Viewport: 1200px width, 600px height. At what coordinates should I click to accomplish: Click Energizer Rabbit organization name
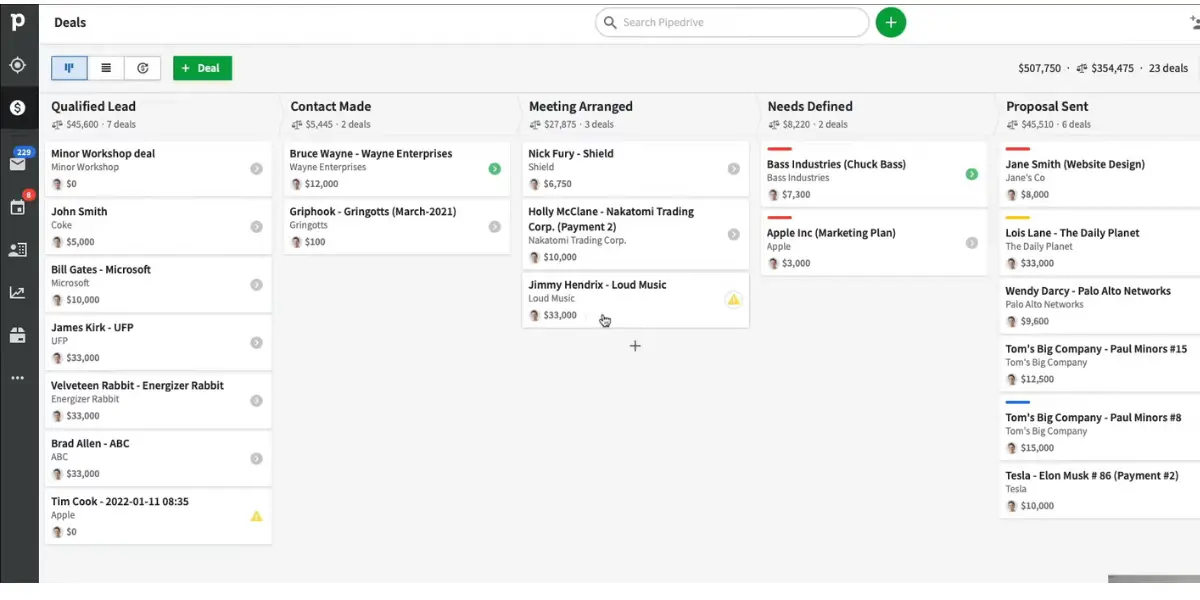pyautogui.click(x=85, y=399)
